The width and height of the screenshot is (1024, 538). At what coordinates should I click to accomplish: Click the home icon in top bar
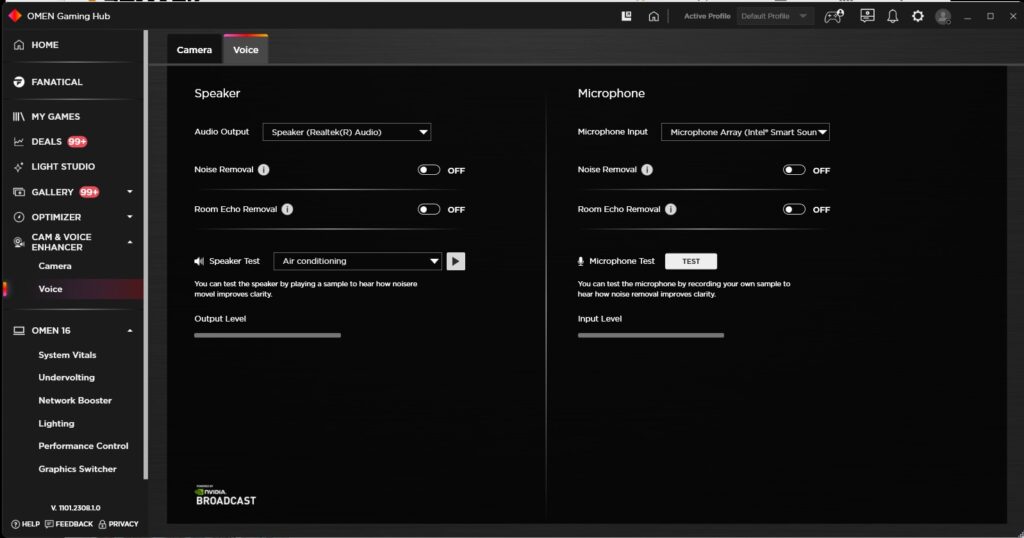click(653, 16)
